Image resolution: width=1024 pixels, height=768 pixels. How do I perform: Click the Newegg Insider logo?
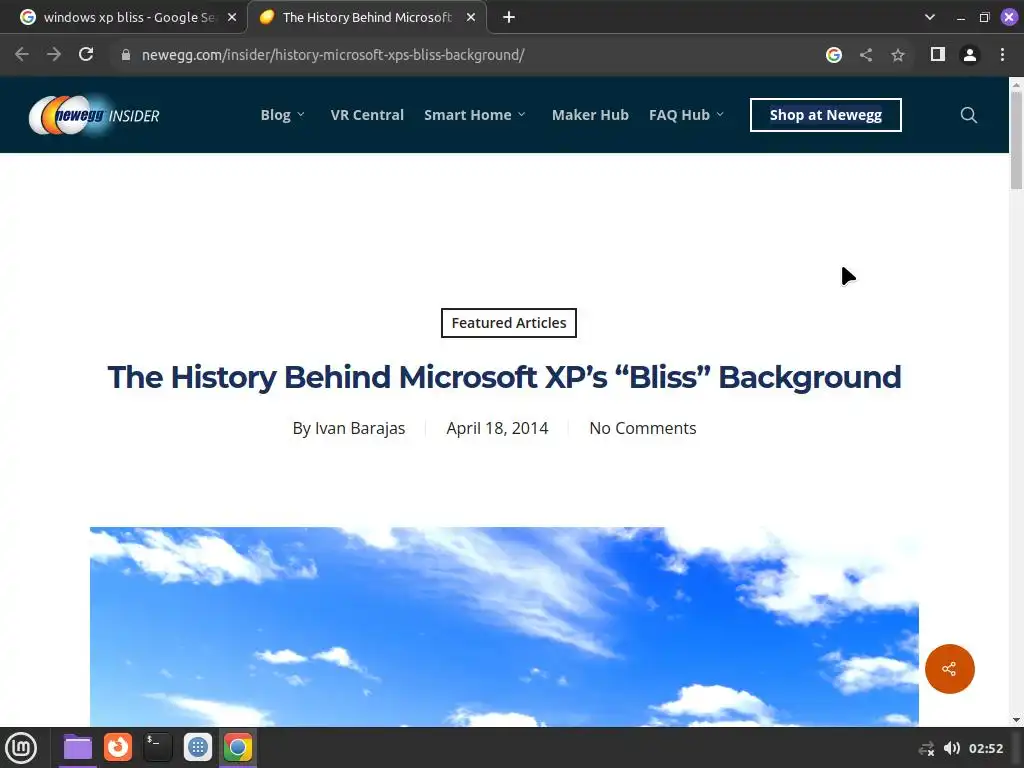(94, 116)
